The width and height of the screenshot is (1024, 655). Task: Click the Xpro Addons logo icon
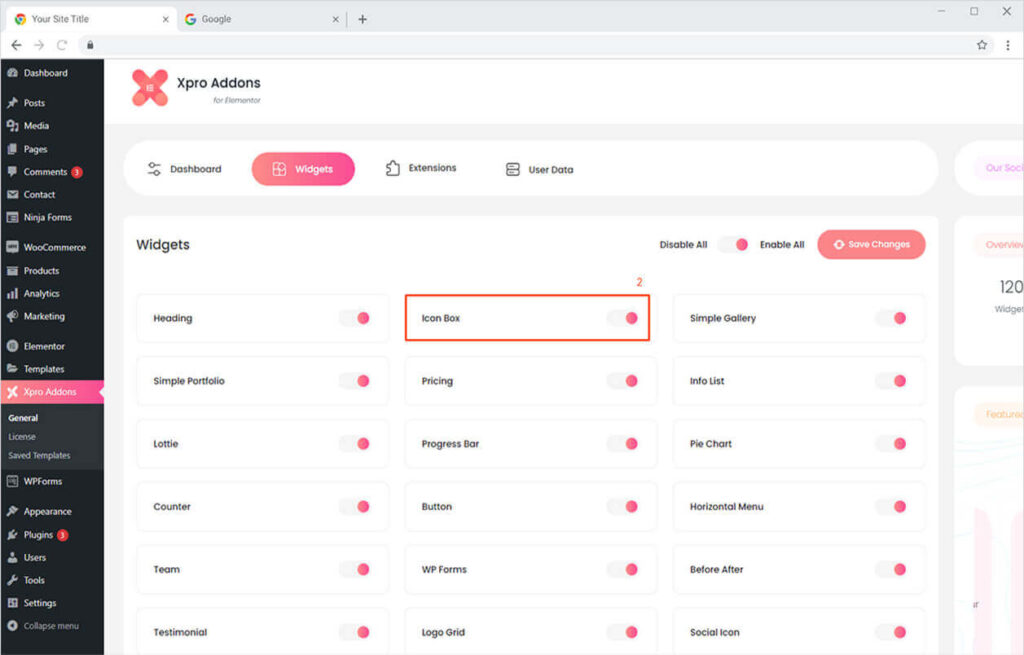point(150,88)
